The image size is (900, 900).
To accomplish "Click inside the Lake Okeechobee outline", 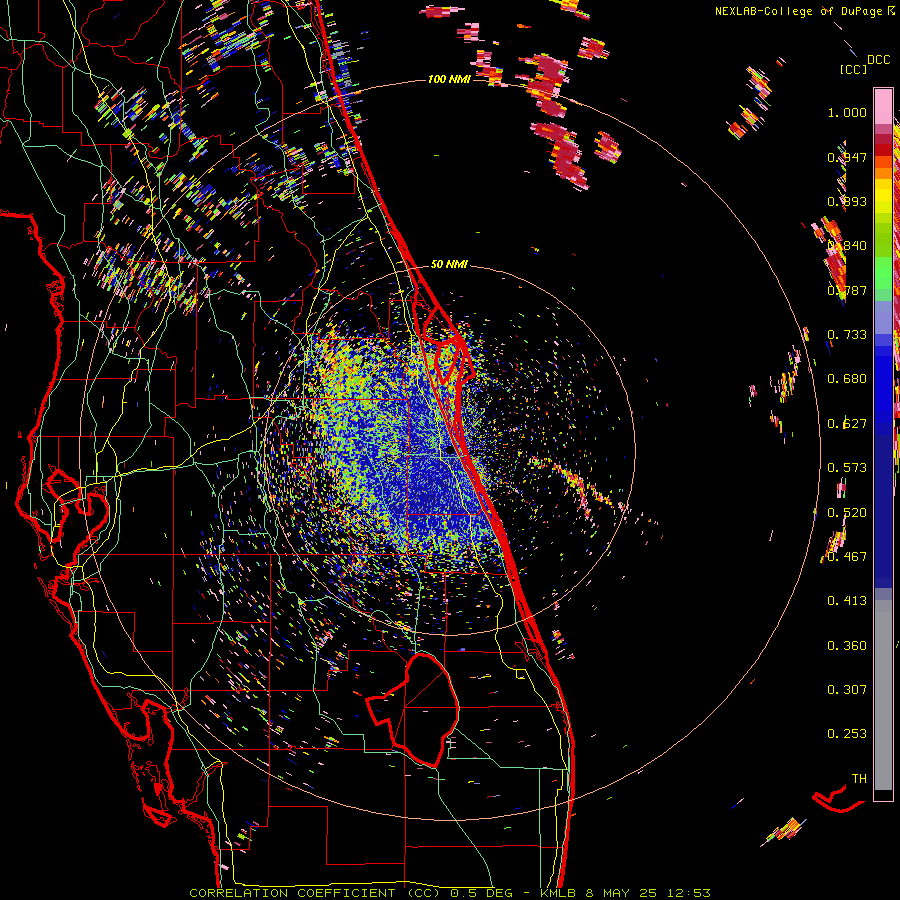I will pos(425,709).
